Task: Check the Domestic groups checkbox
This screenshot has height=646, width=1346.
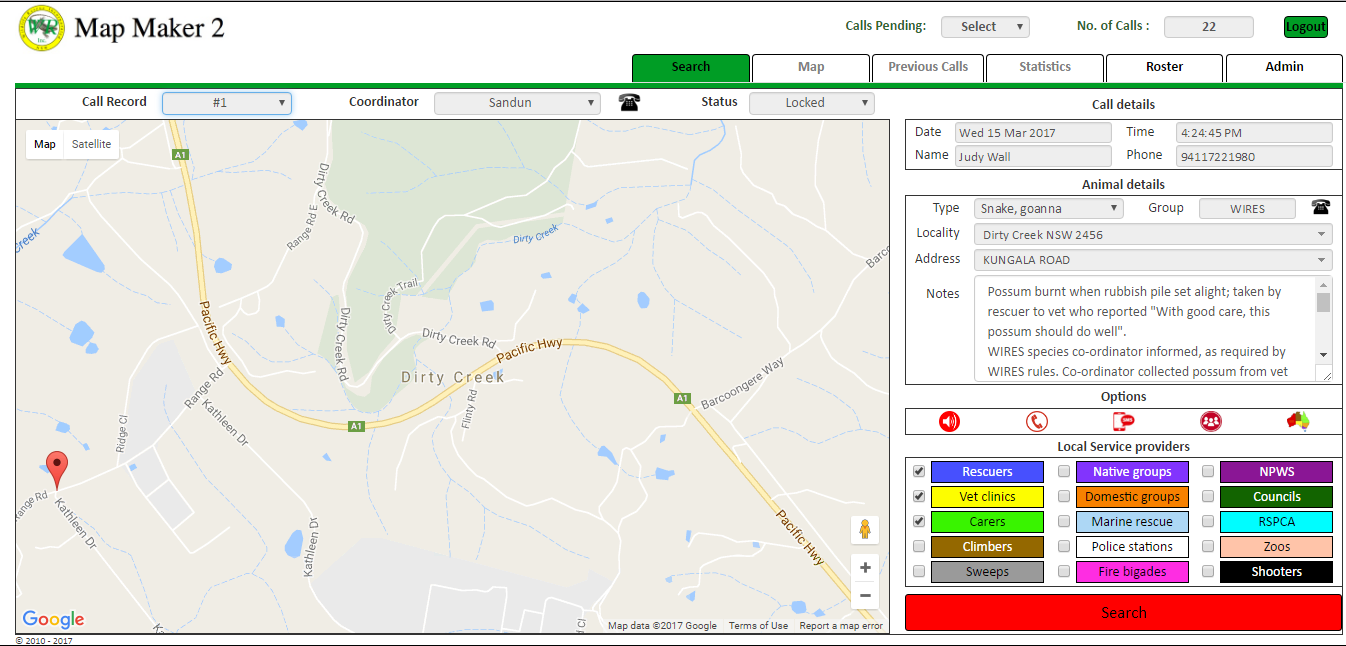Action: click(1064, 496)
